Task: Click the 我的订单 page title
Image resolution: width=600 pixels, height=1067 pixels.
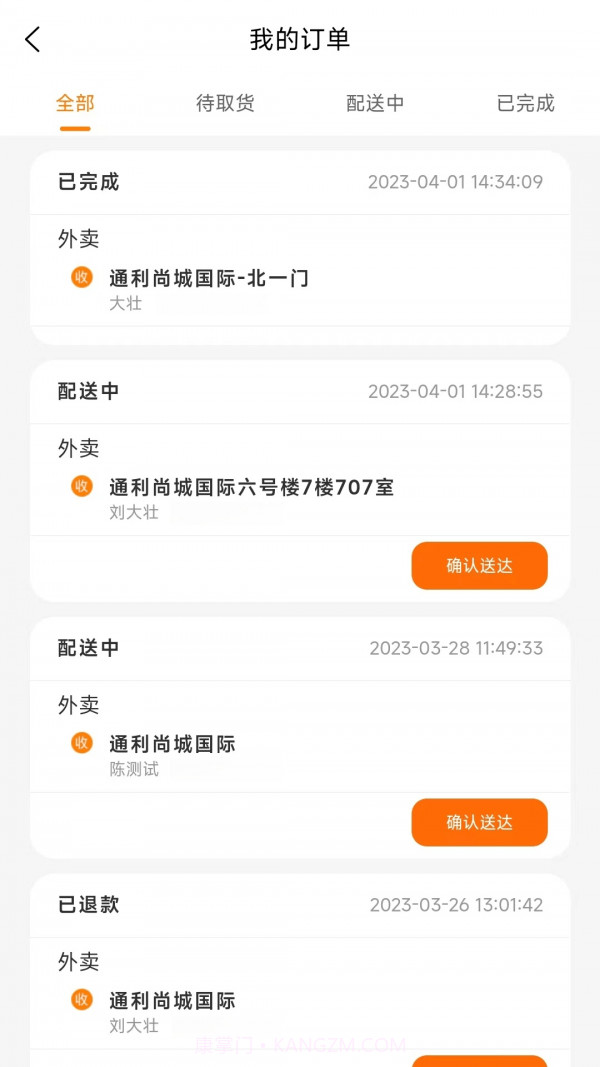Action: [300, 39]
